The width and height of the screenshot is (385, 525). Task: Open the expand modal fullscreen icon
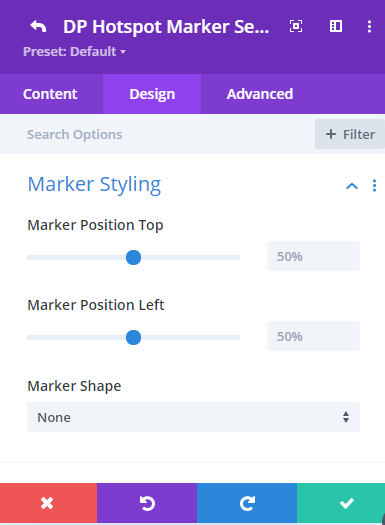point(296,26)
